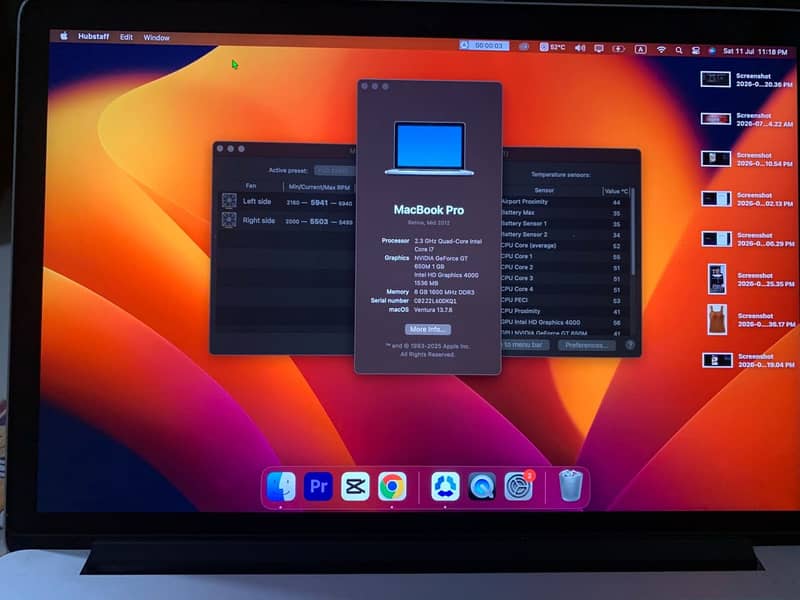Launch CapCut from the Dock

point(355,487)
